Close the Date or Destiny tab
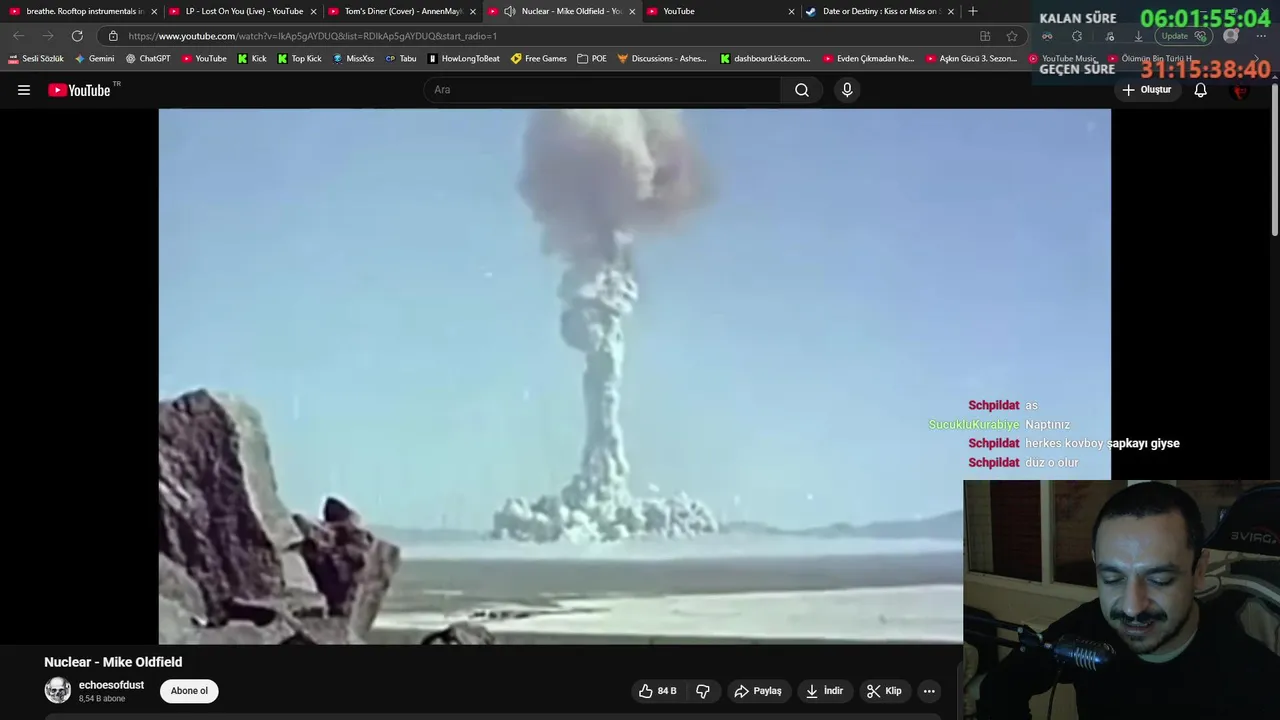 point(951,11)
